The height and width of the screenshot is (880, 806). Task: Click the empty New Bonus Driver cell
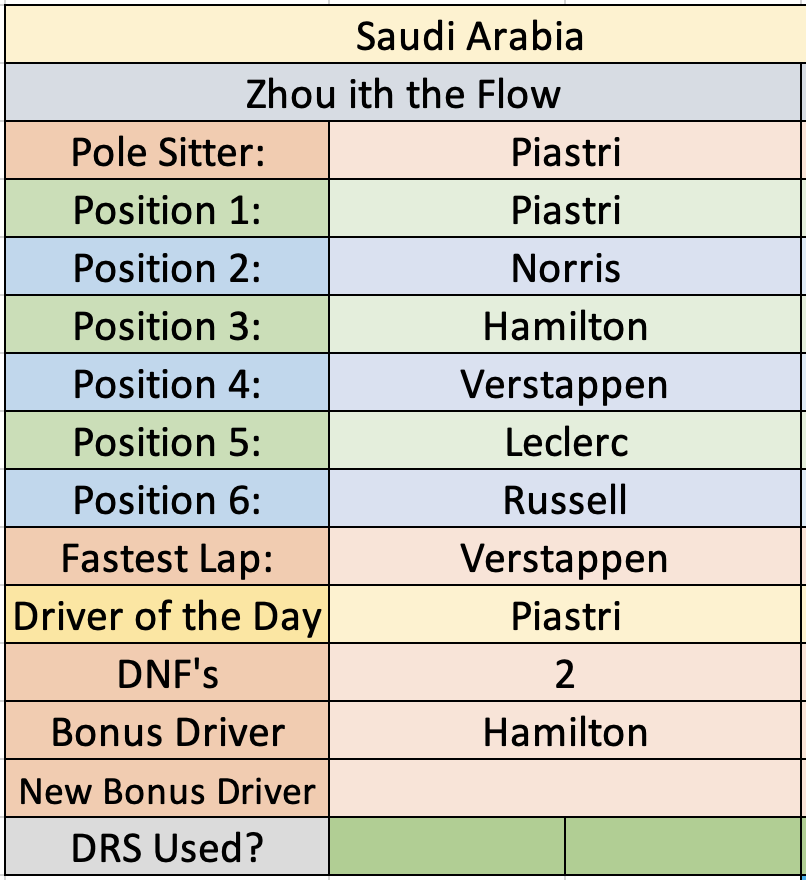pos(565,789)
